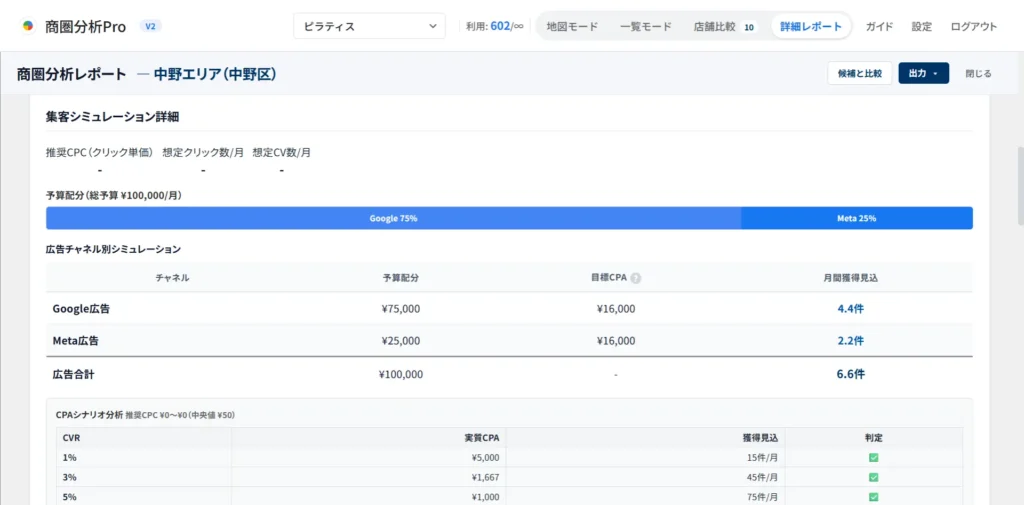Click the page vertical scrollbar thumb

pyautogui.click(x=1019, y=187)
